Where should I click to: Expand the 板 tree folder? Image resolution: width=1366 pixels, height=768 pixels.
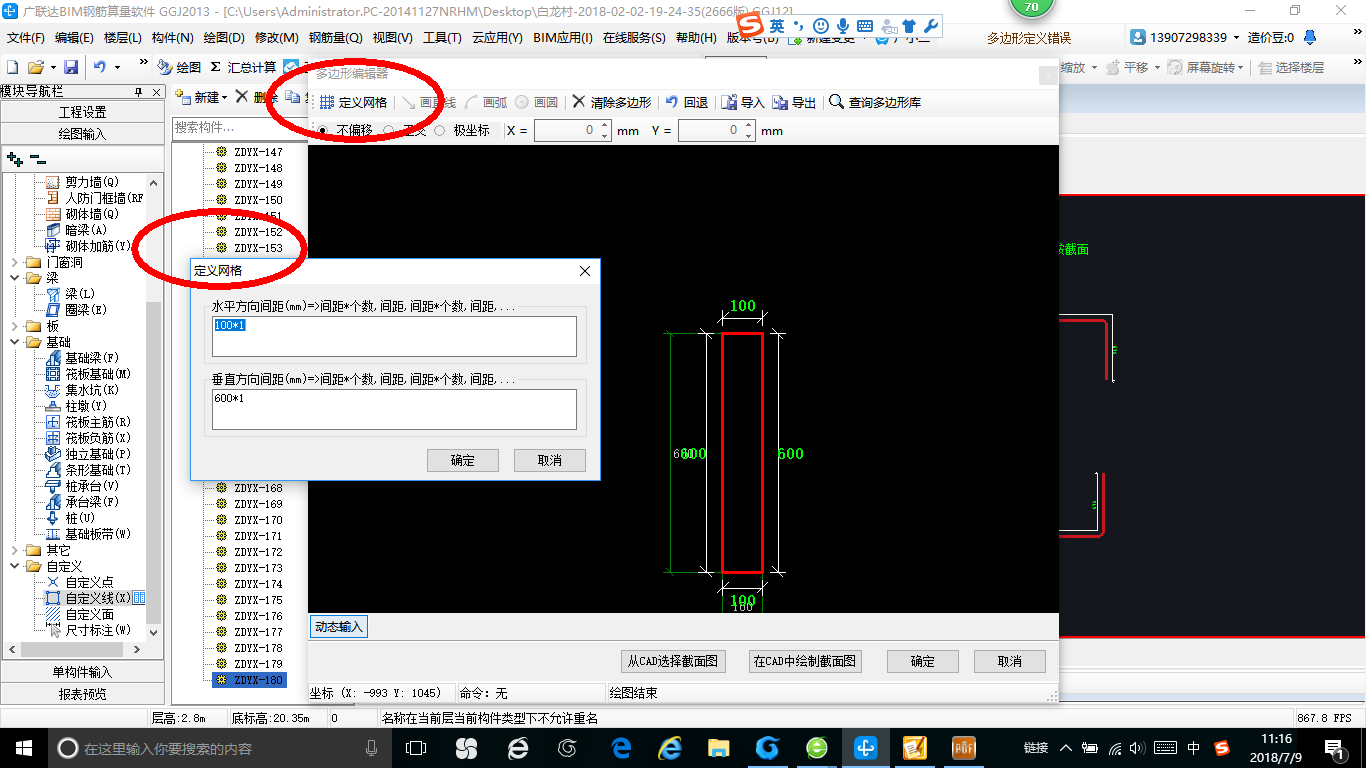14,326
